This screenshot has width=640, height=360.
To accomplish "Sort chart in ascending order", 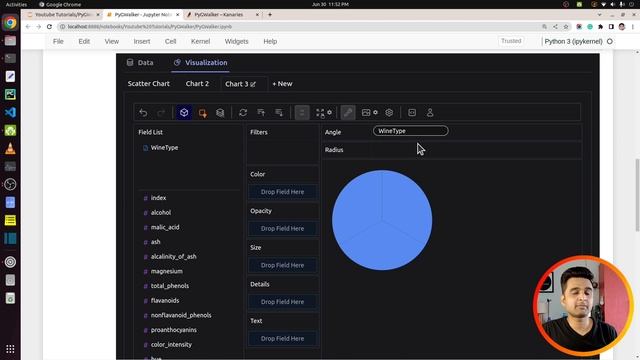I will 261,113.
